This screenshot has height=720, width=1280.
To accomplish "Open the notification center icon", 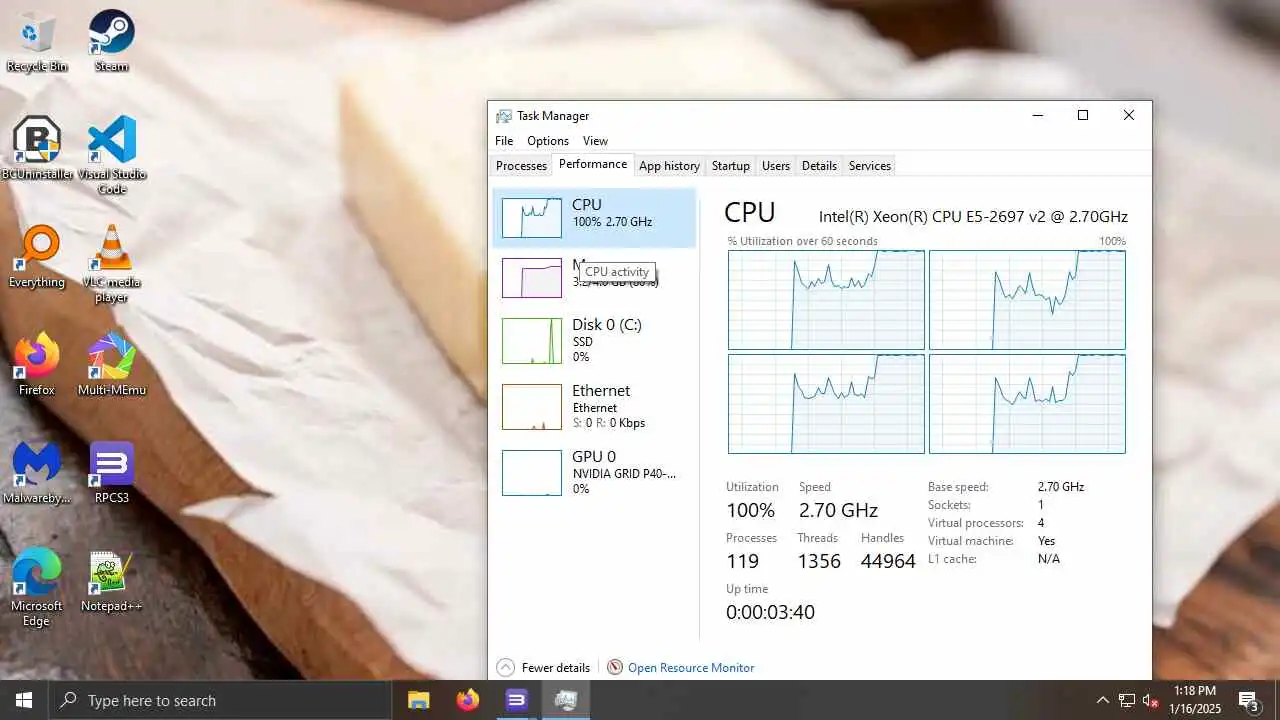I will tap(1249, 700).
